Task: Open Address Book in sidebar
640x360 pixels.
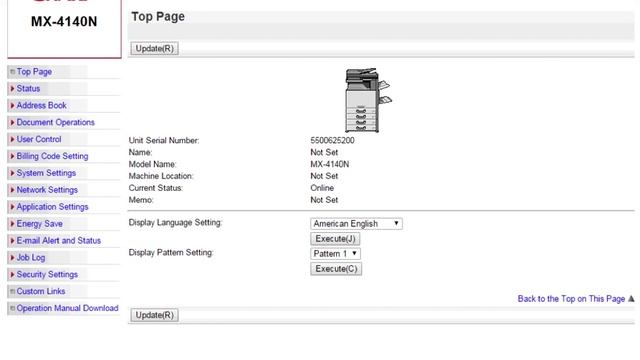Action: click(42, 105)
